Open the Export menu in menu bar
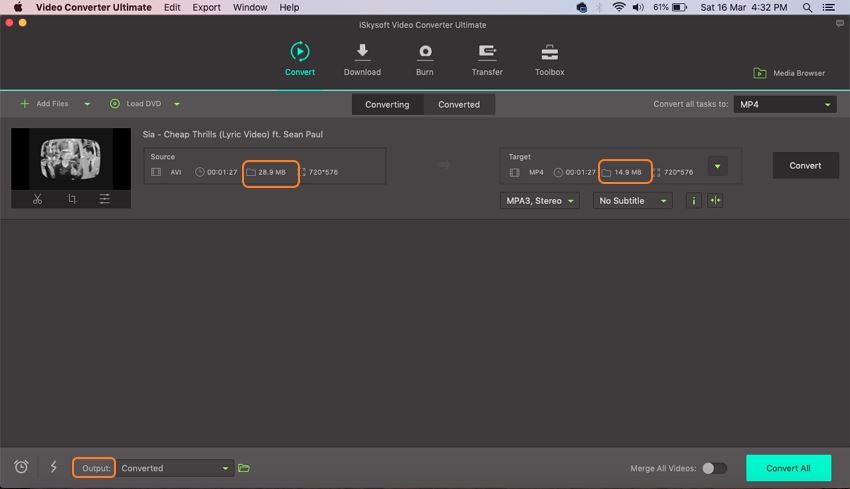 click(206, 7)
